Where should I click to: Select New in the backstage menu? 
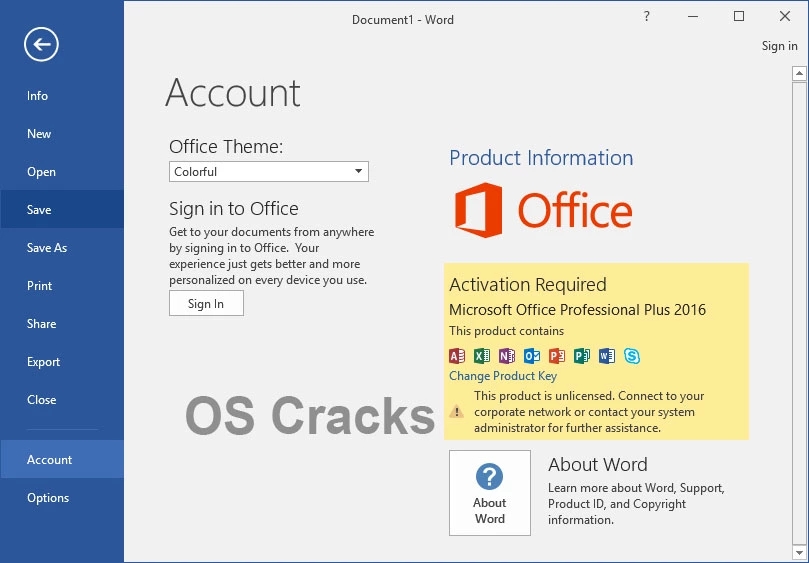point(62,134)
